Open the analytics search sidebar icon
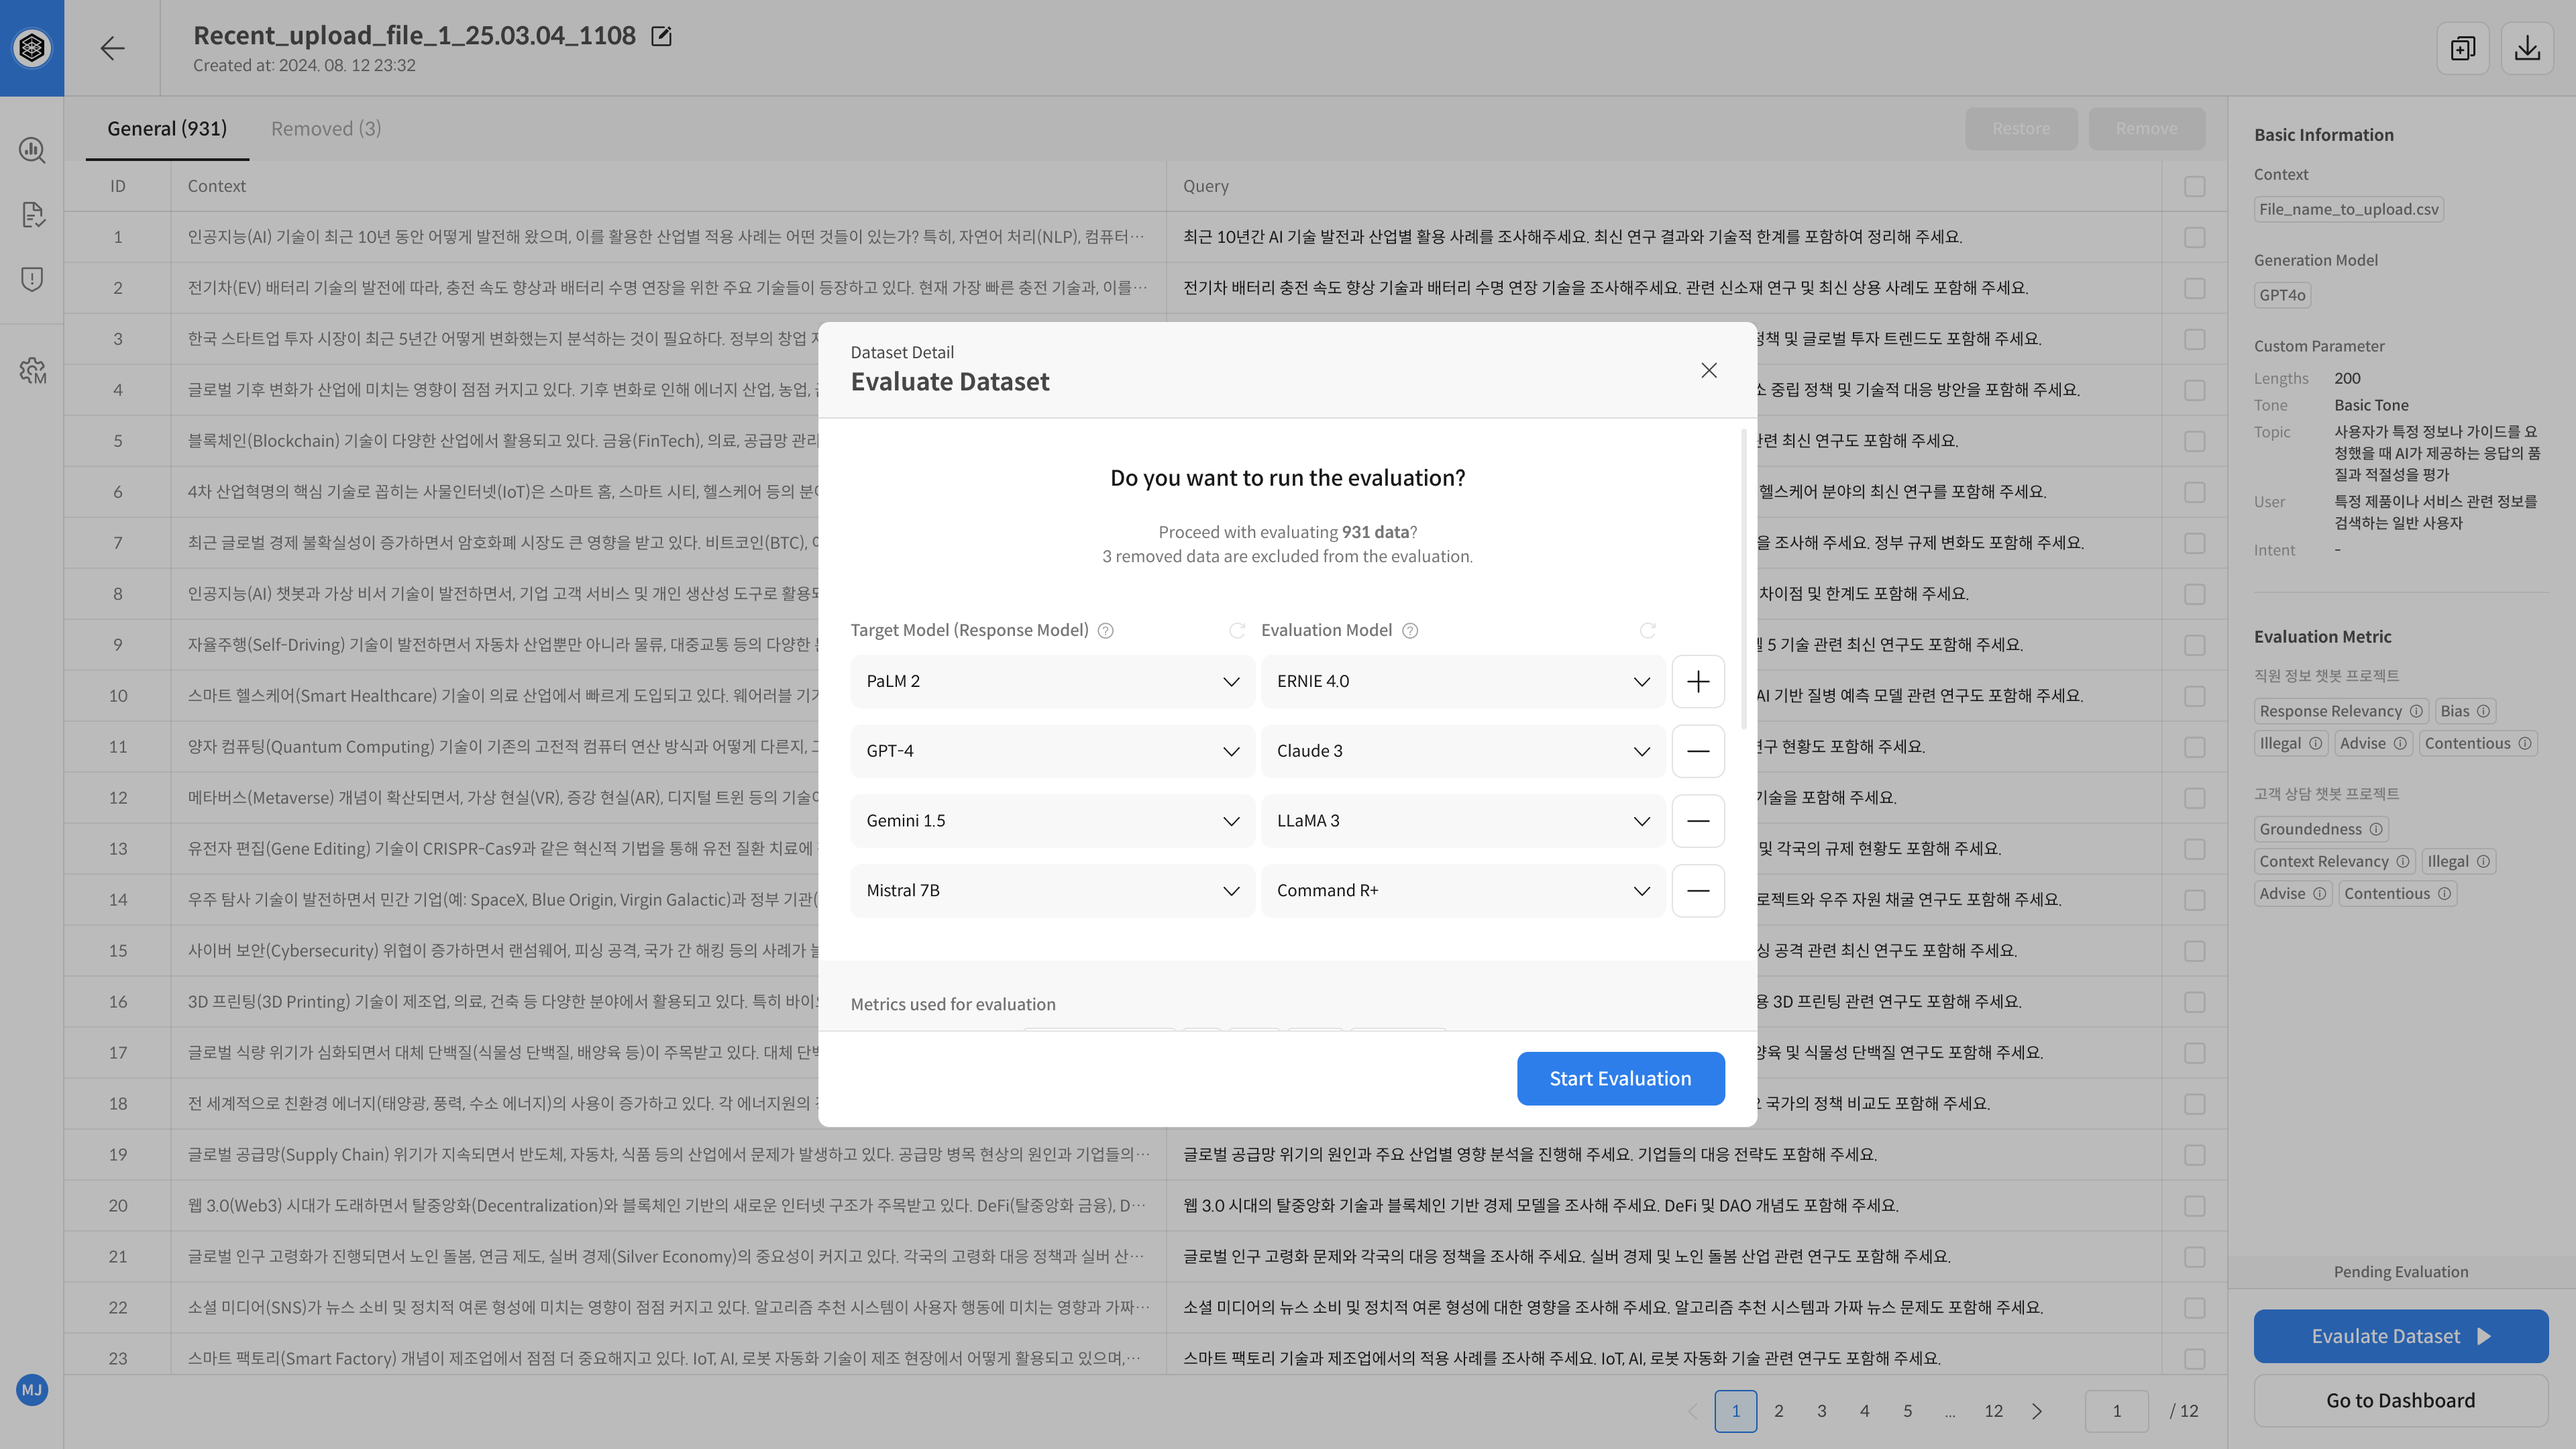Screen dimensions: 2576x1449 pos(32,150)
